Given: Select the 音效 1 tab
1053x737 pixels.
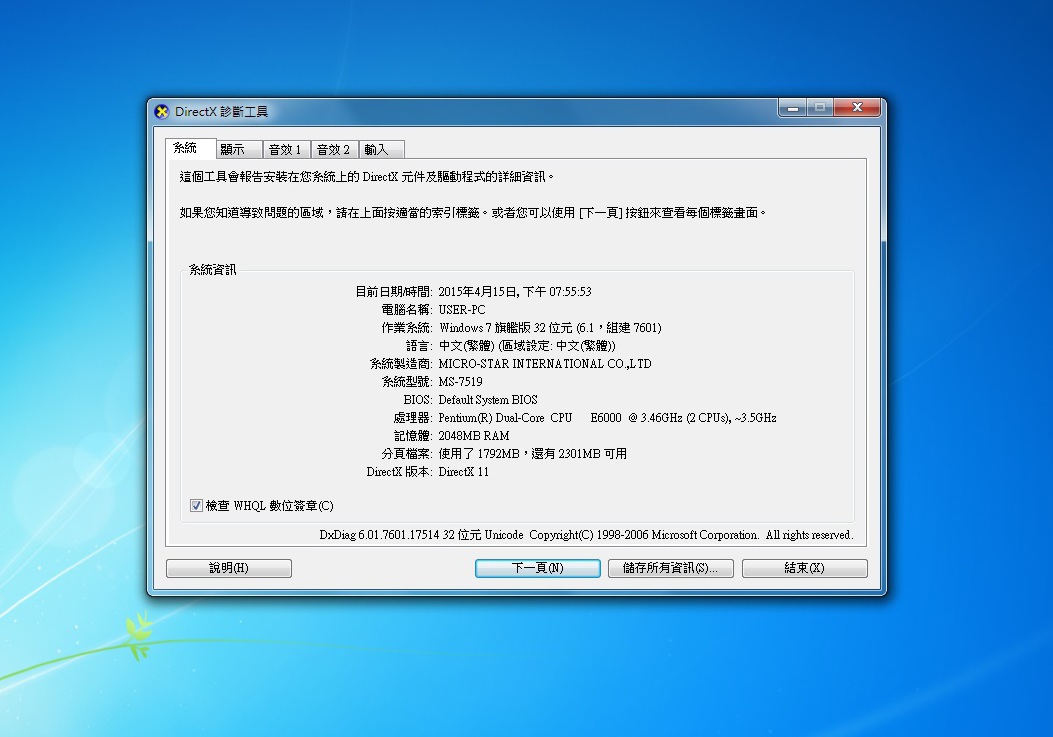Looking at the screenshot, I should point(284,150).
